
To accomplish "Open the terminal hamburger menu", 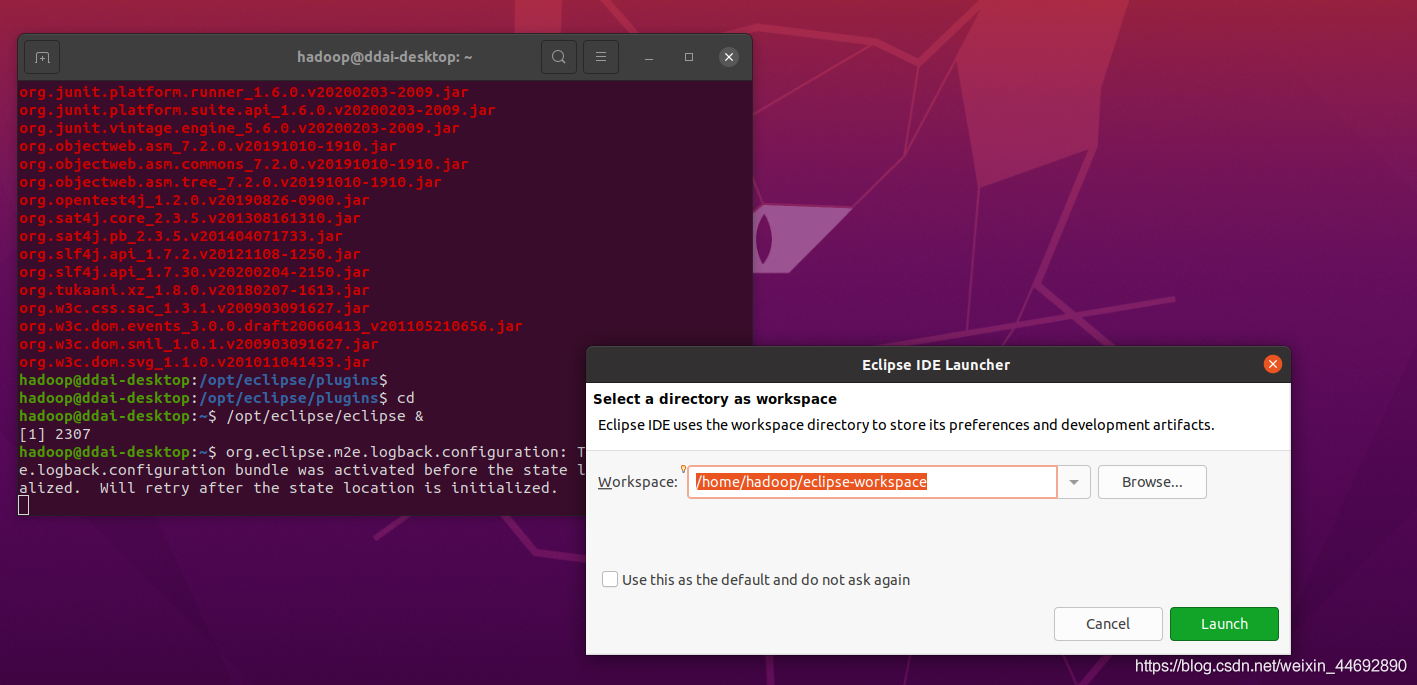I will click(x=600, y=57).
